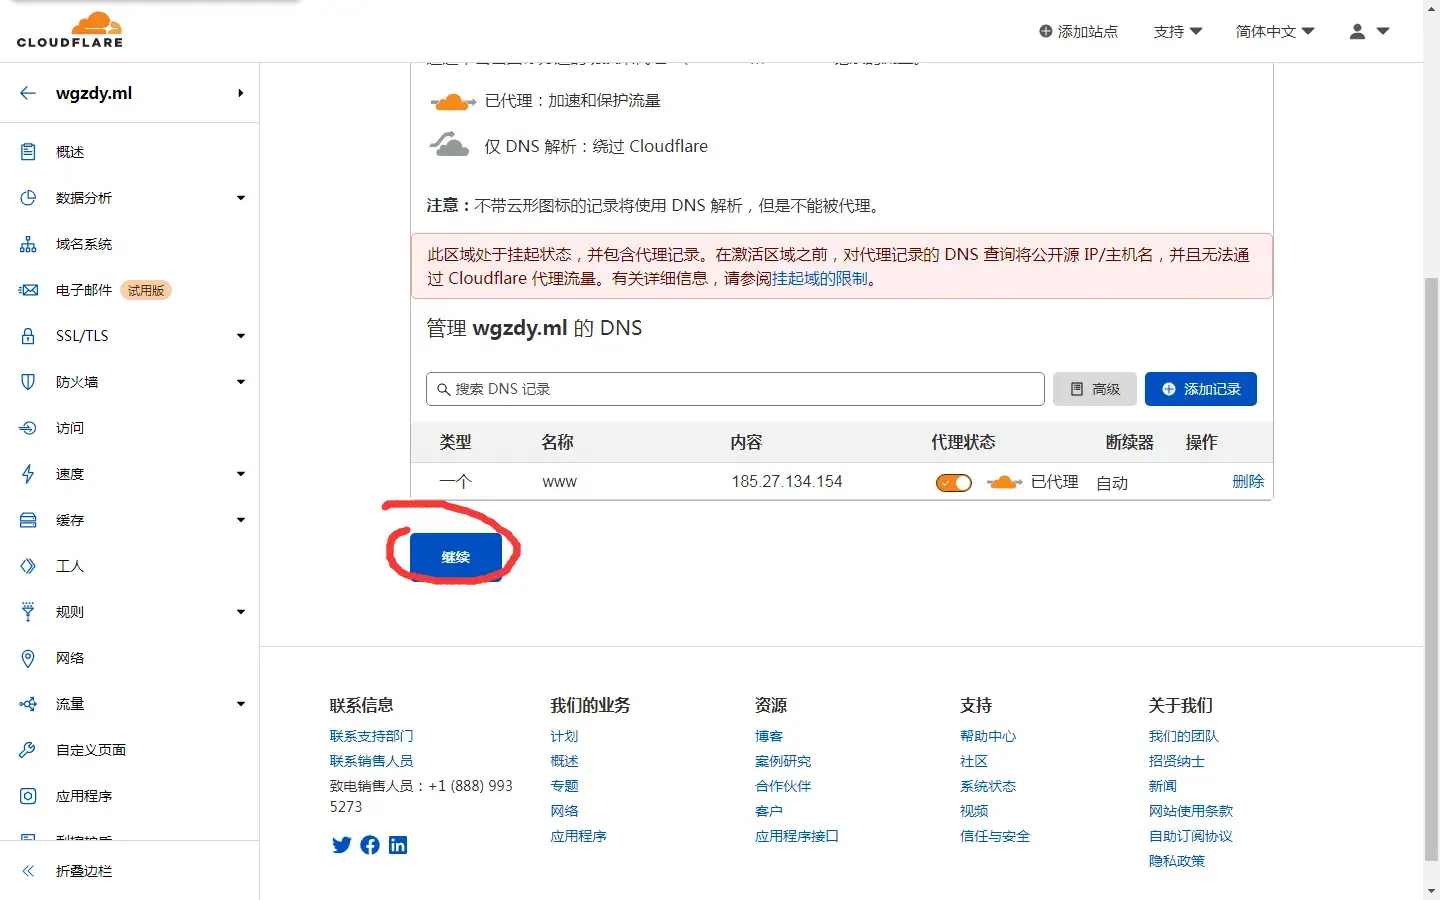The image size is (1440, 900).
Task: Click the 应用程序 apps icon
Action: pos(28,796)
